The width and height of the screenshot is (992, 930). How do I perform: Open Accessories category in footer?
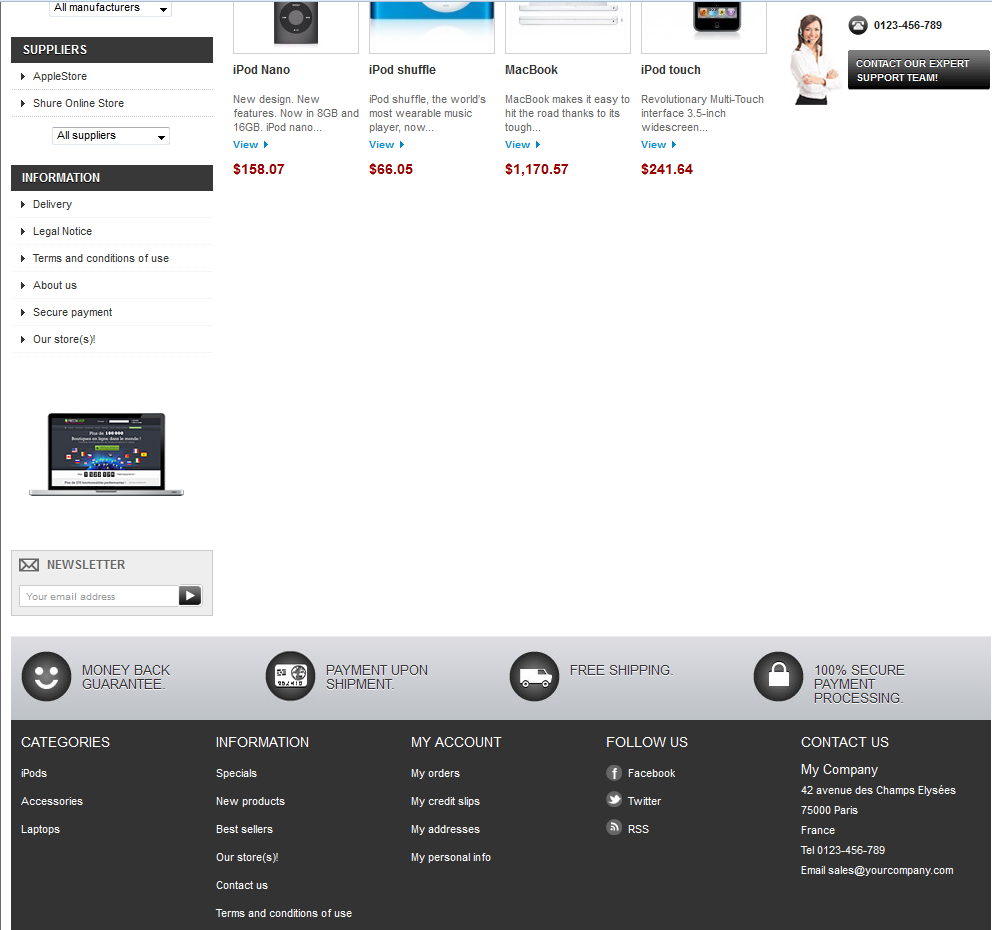(x=52, y=801)
